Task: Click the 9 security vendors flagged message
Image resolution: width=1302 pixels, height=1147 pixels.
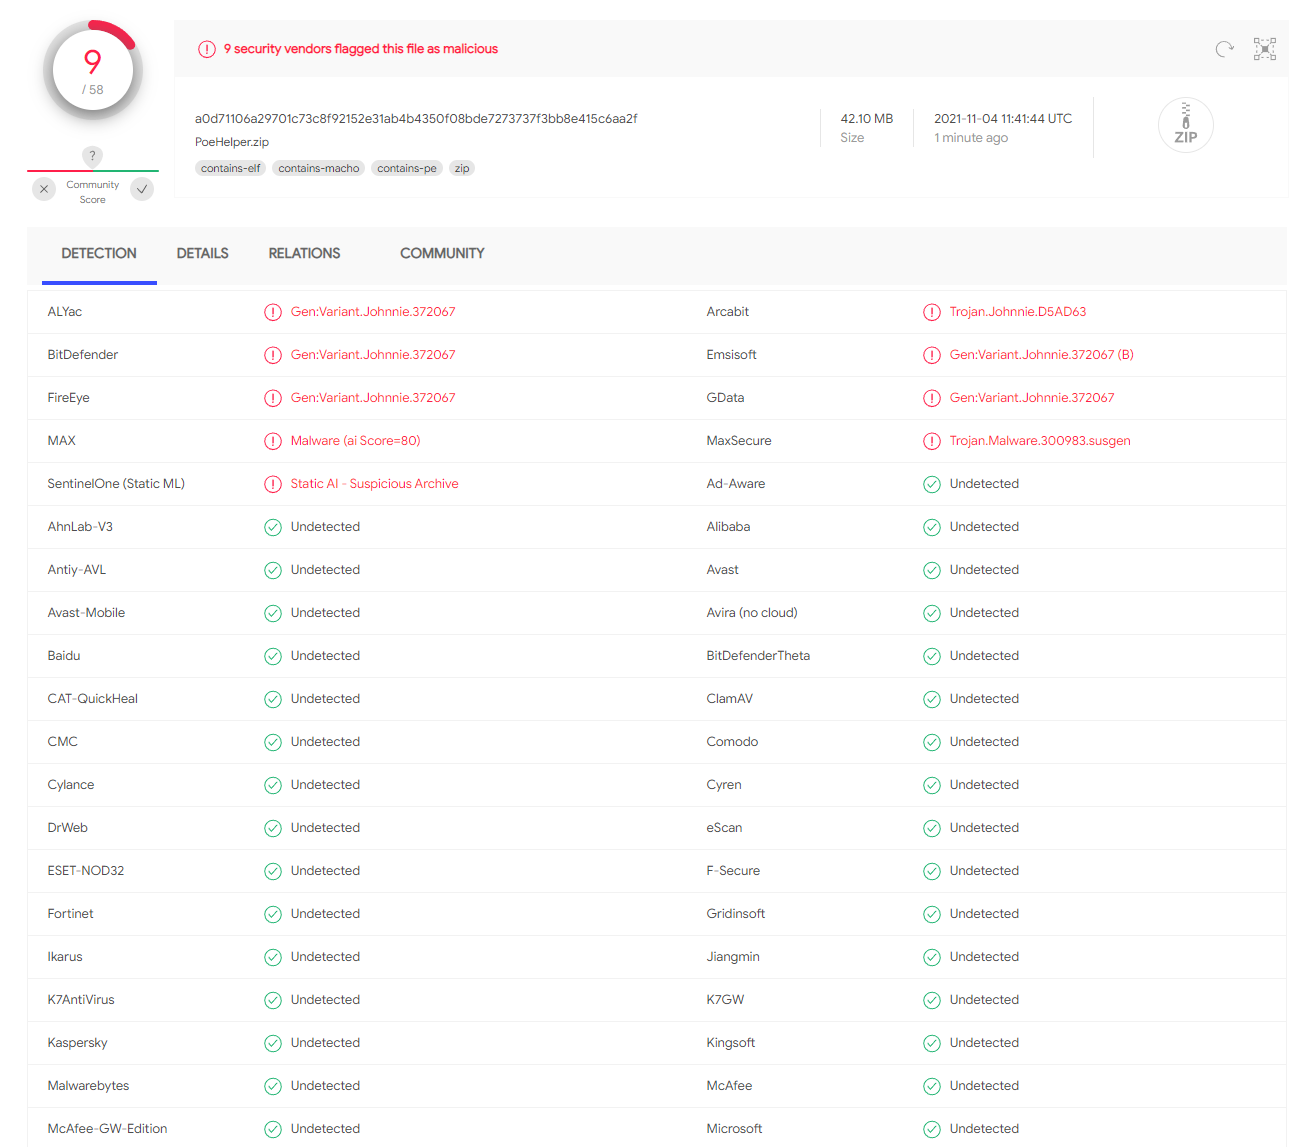Action: click(361, 49)
